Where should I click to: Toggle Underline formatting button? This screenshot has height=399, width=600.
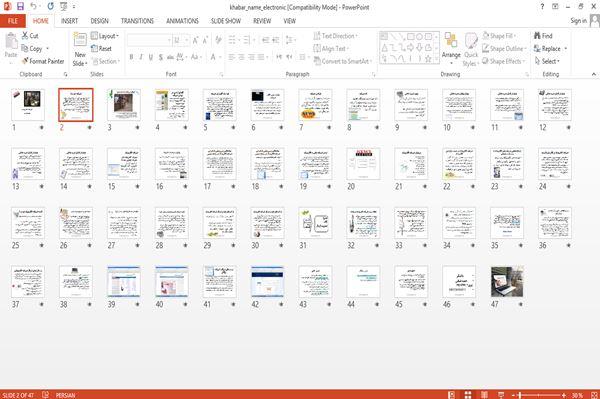pos(150,57)
